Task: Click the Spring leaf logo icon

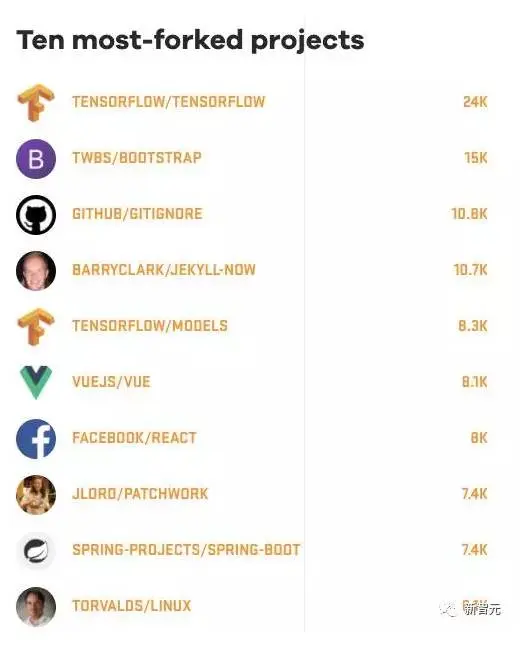Action: tap(36, 550)
